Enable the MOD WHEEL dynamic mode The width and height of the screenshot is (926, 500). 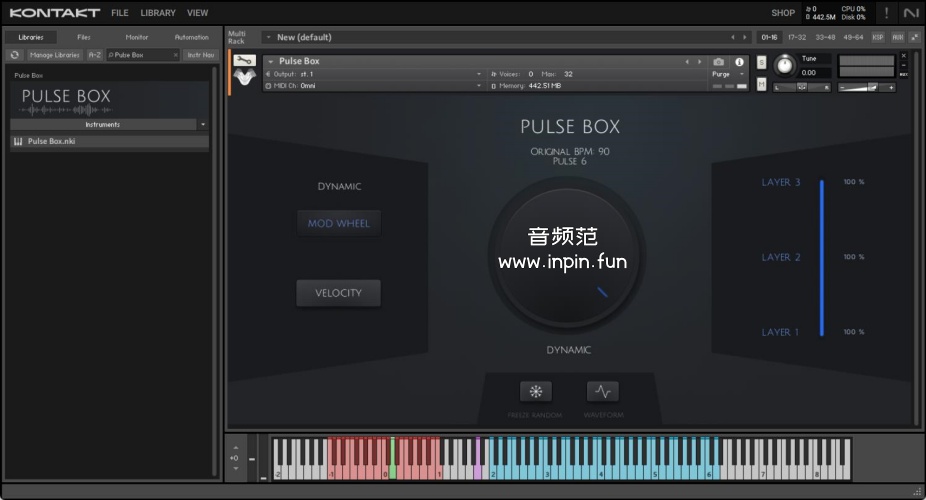[338, 223]
